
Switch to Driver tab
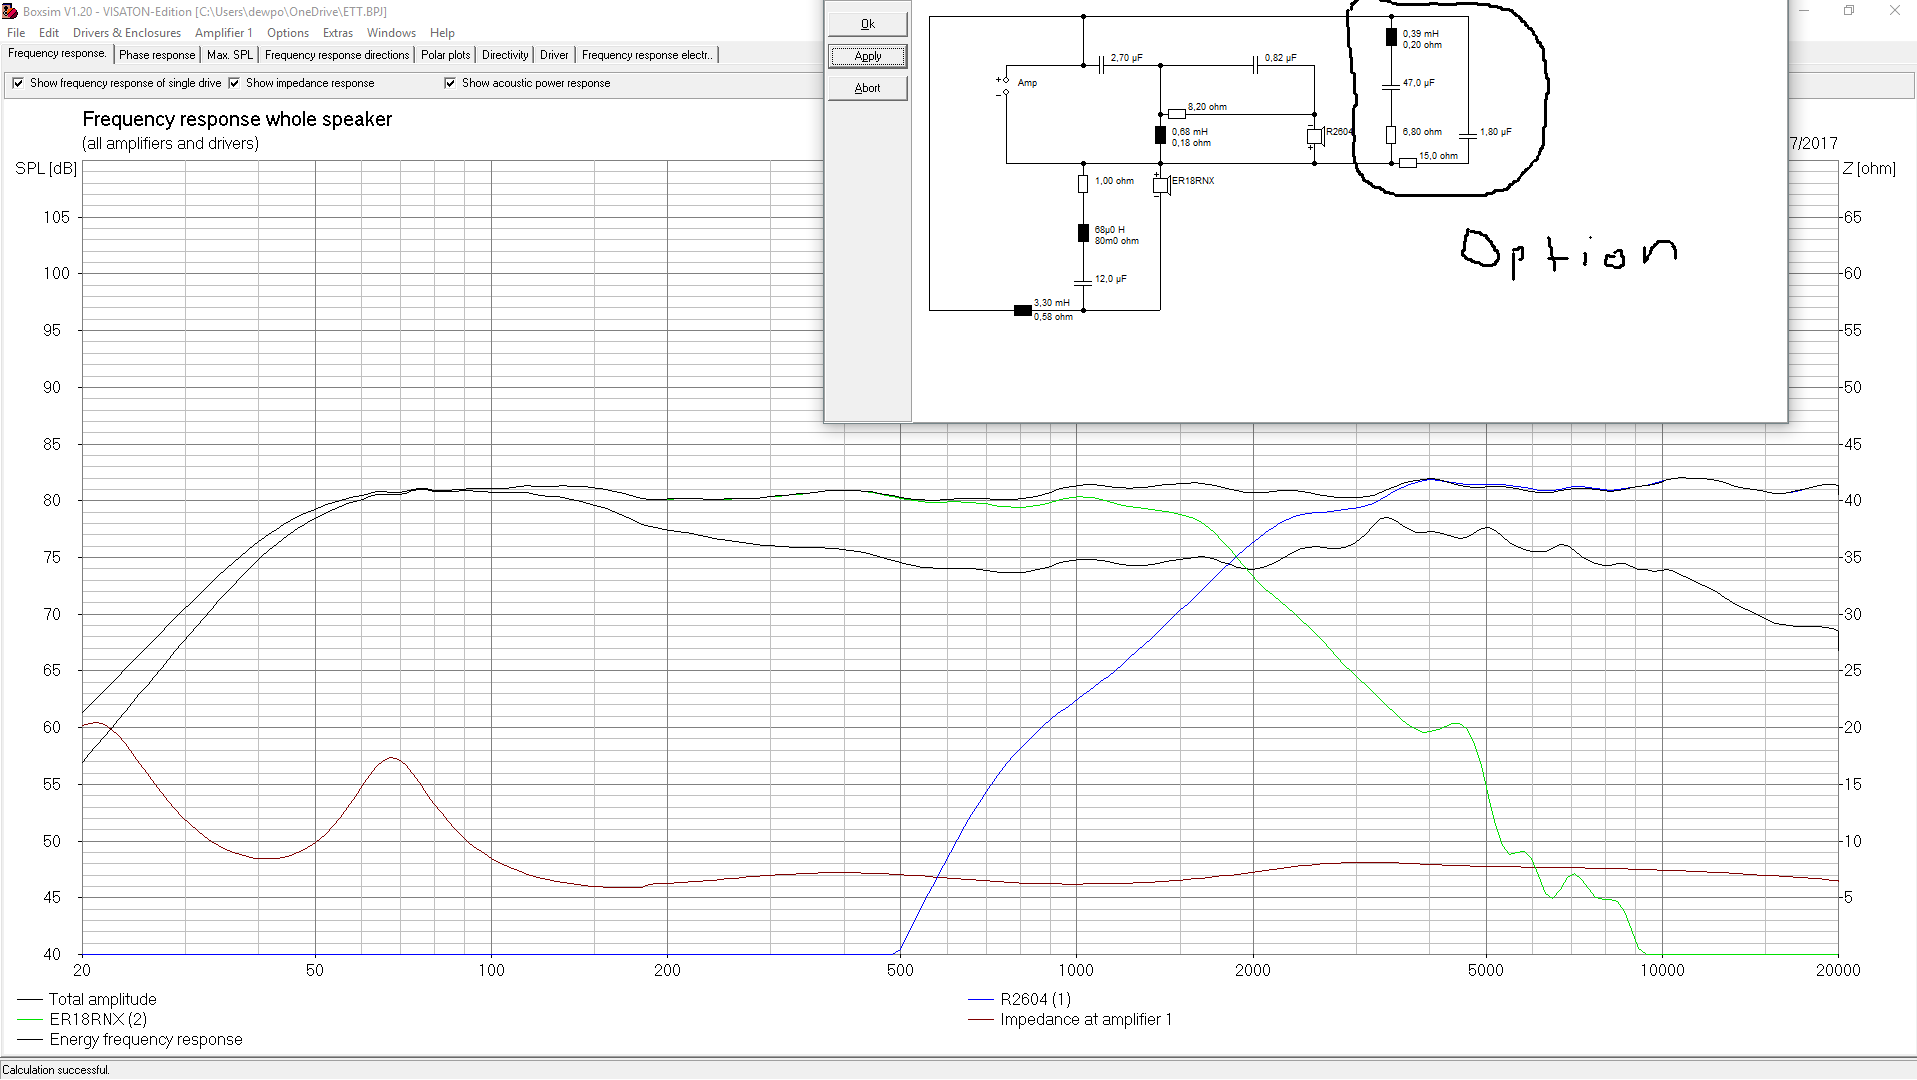(554, 55)
